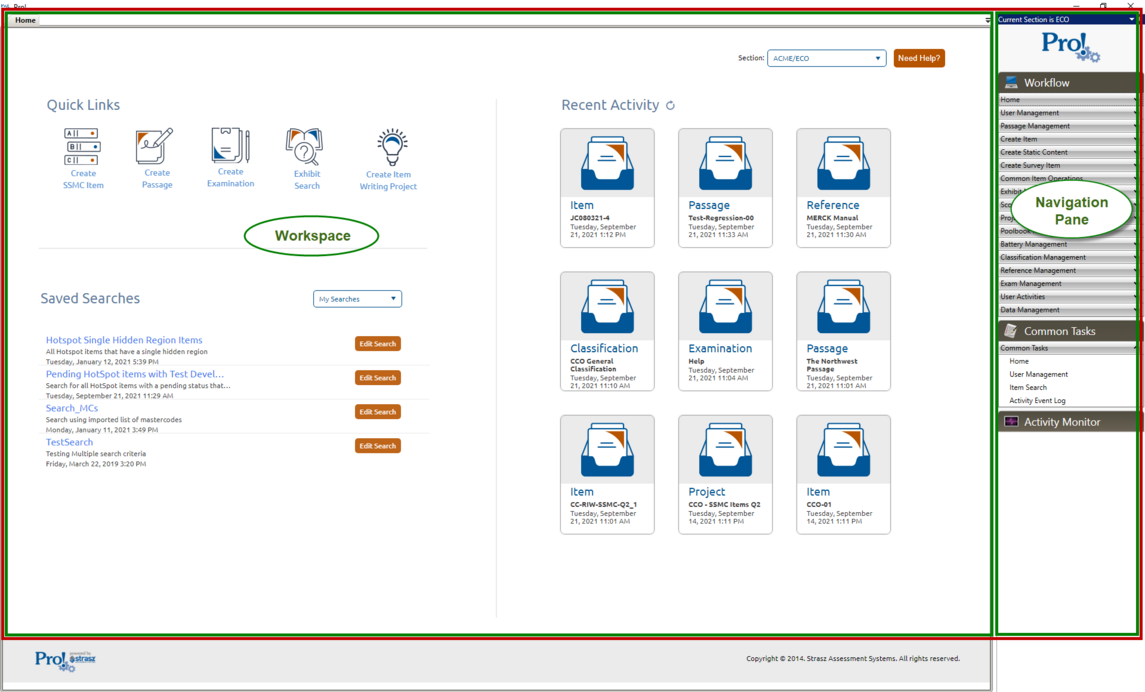Switch to the Home tab

[25, 20]
